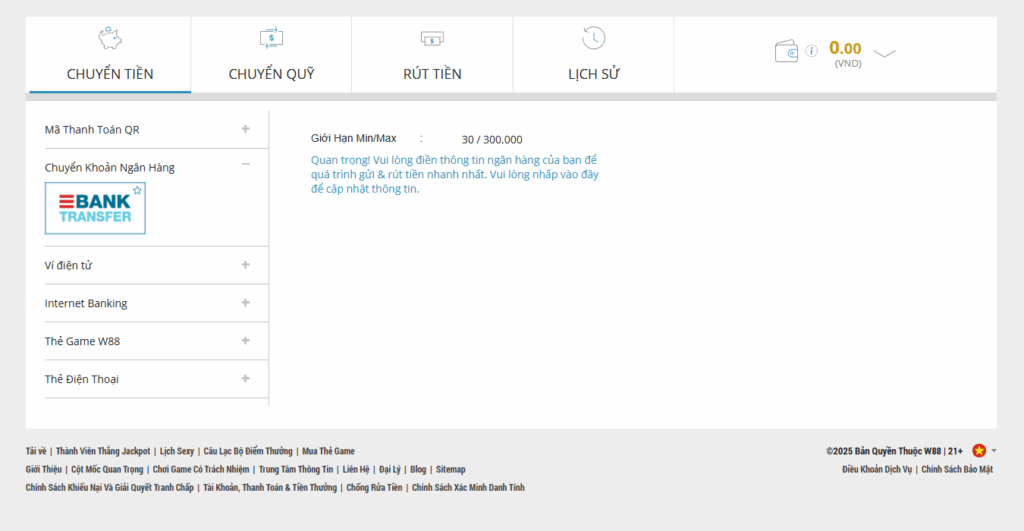Open the Chính Sách Bảo Mật link
The height and width of the screenshot is (531, 1024).
tap(956, 469)
